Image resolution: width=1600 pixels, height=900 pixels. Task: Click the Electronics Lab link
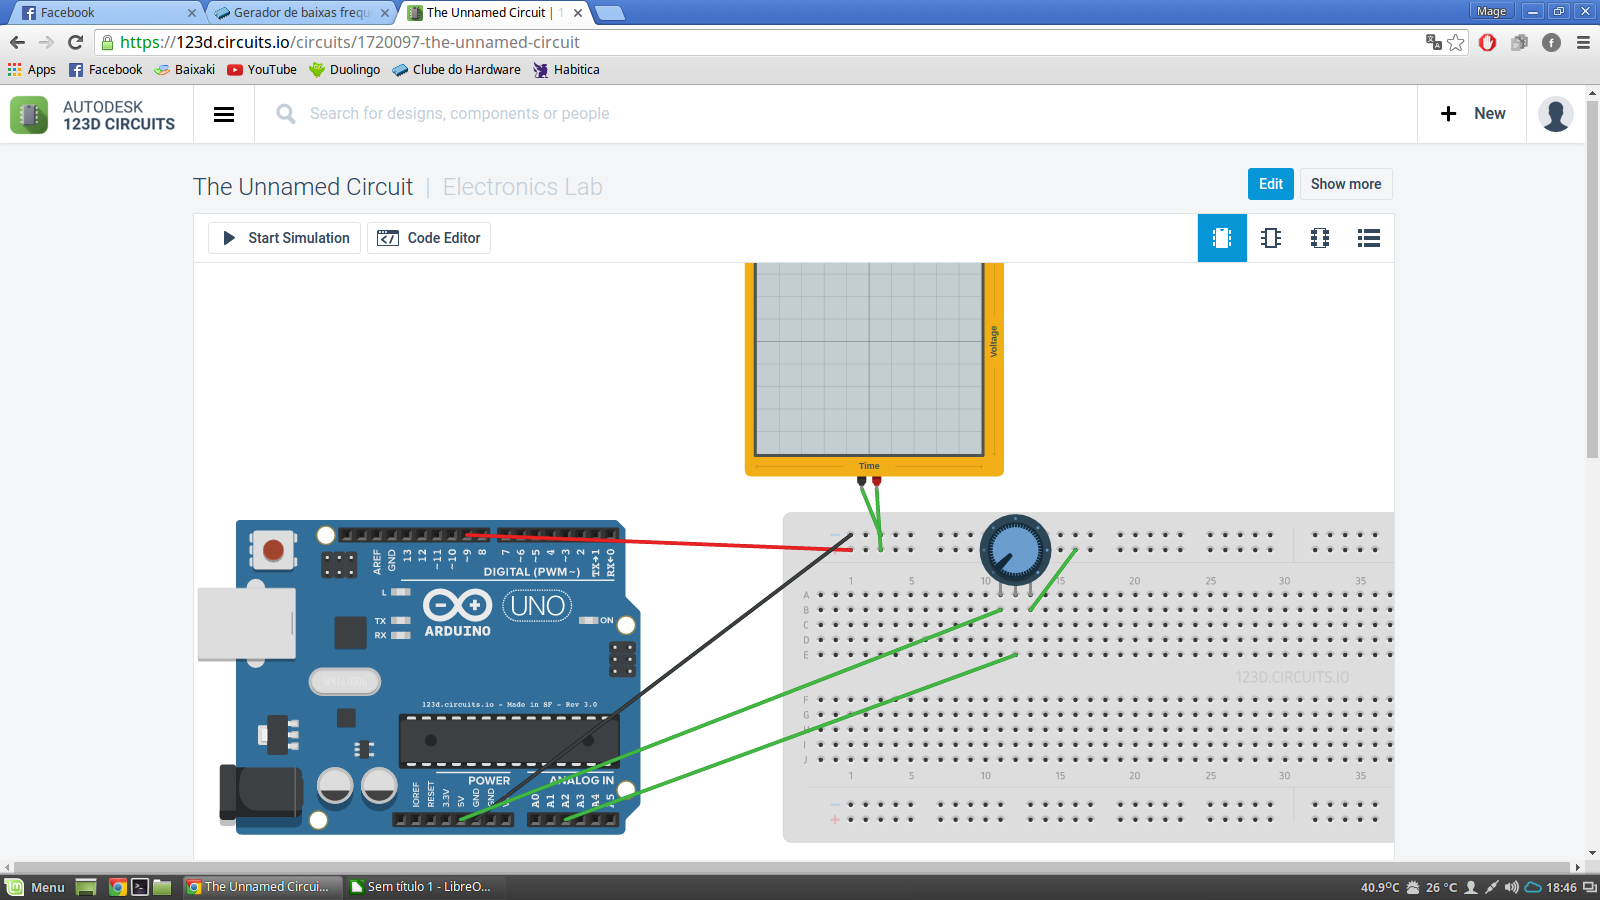tap(522, 187)
